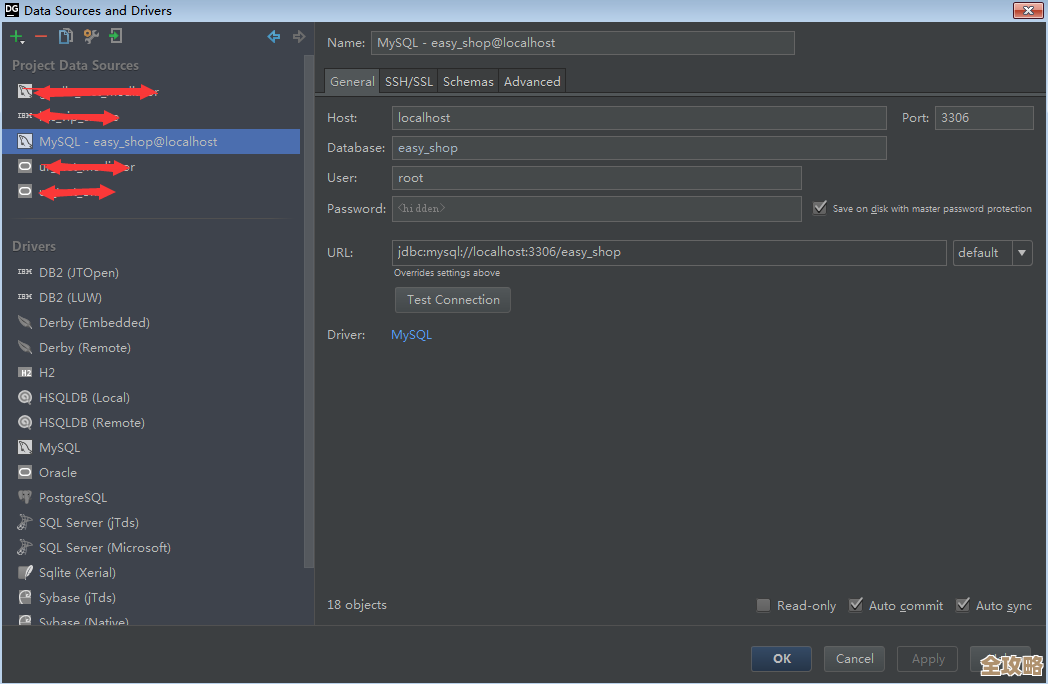The height and width of the screenshot is (684, 1048).
Task: Follow the MySQL driver link
Action: pos(411,335)
